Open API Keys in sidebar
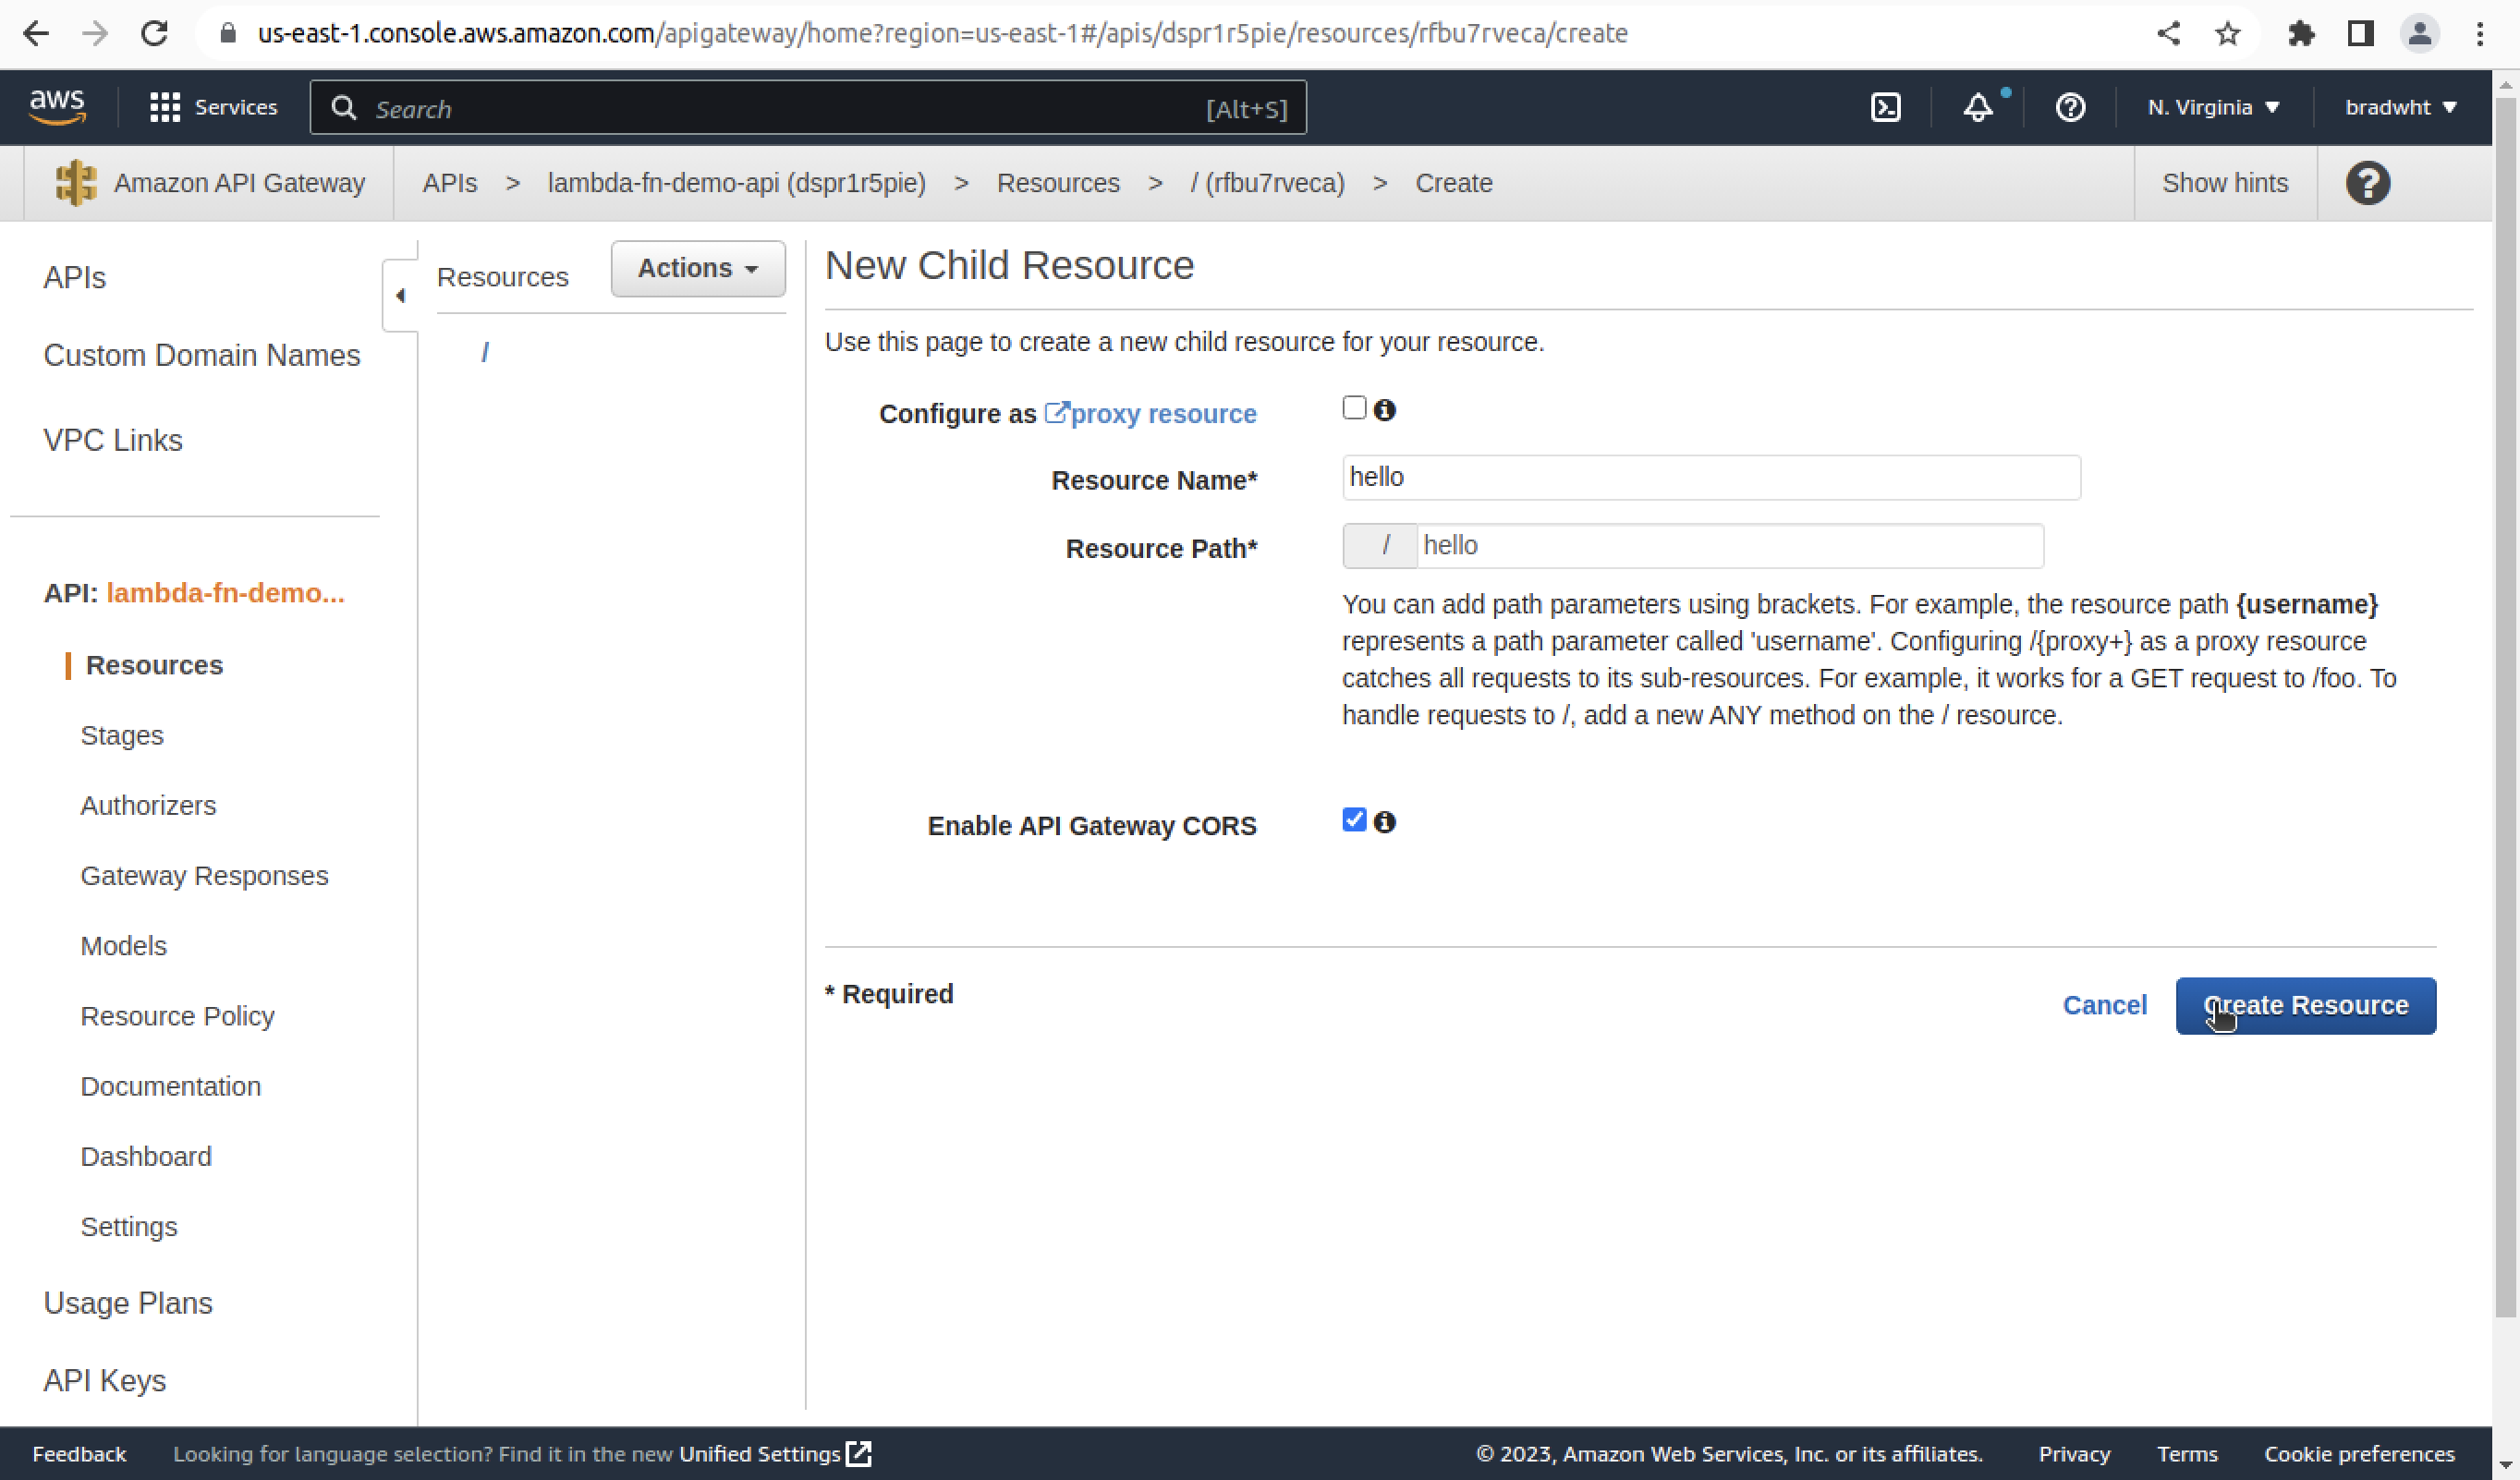 coord(104,1380)
